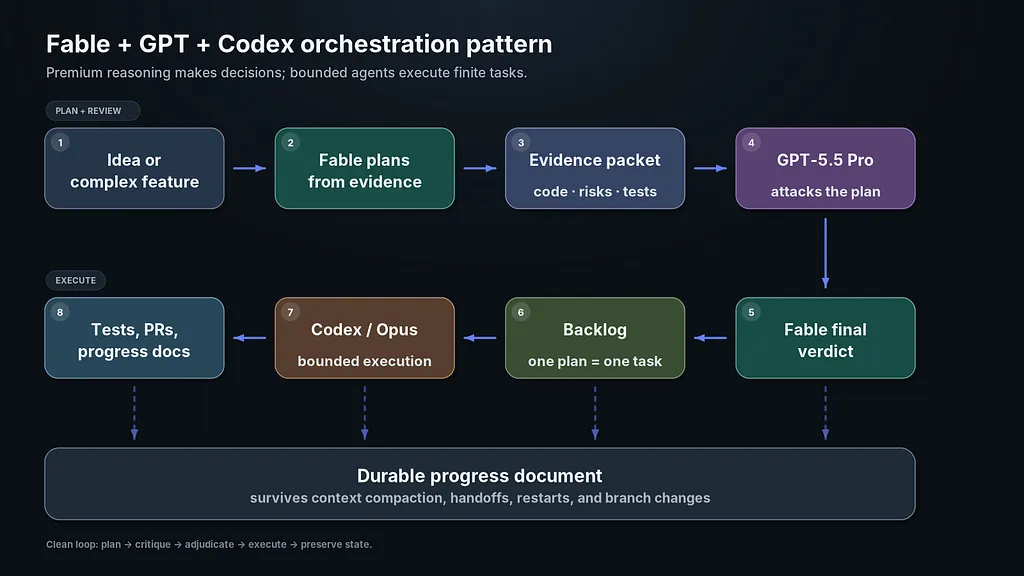Click the 'attacks the plan' subtext
This screenshot has width=1024, height=576.
click(825, 191)
